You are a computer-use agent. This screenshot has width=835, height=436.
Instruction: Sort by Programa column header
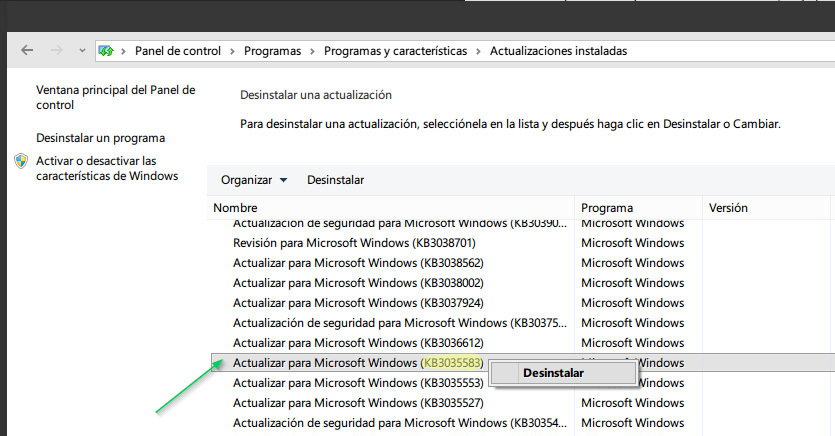[638, 208]
